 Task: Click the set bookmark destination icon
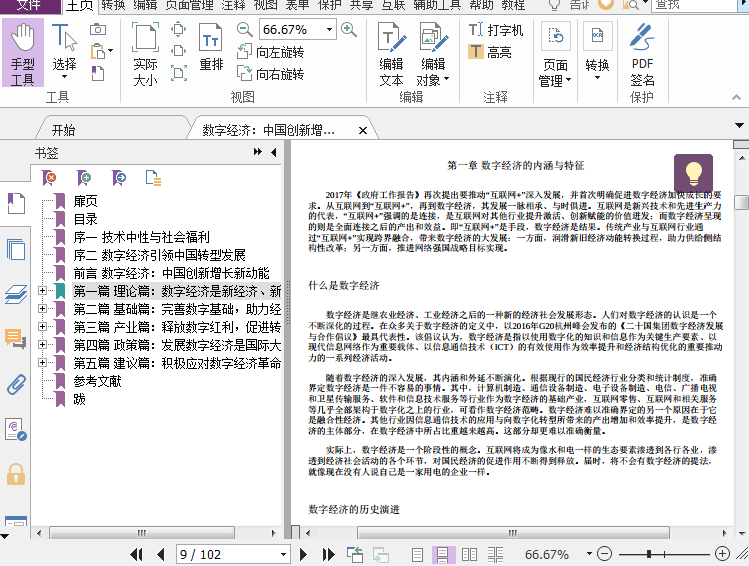pos(119,178)
